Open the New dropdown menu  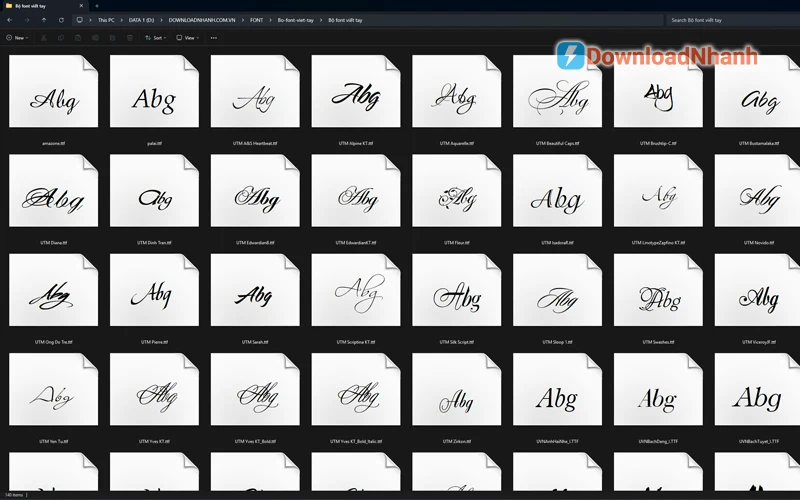tap(17, 38)
